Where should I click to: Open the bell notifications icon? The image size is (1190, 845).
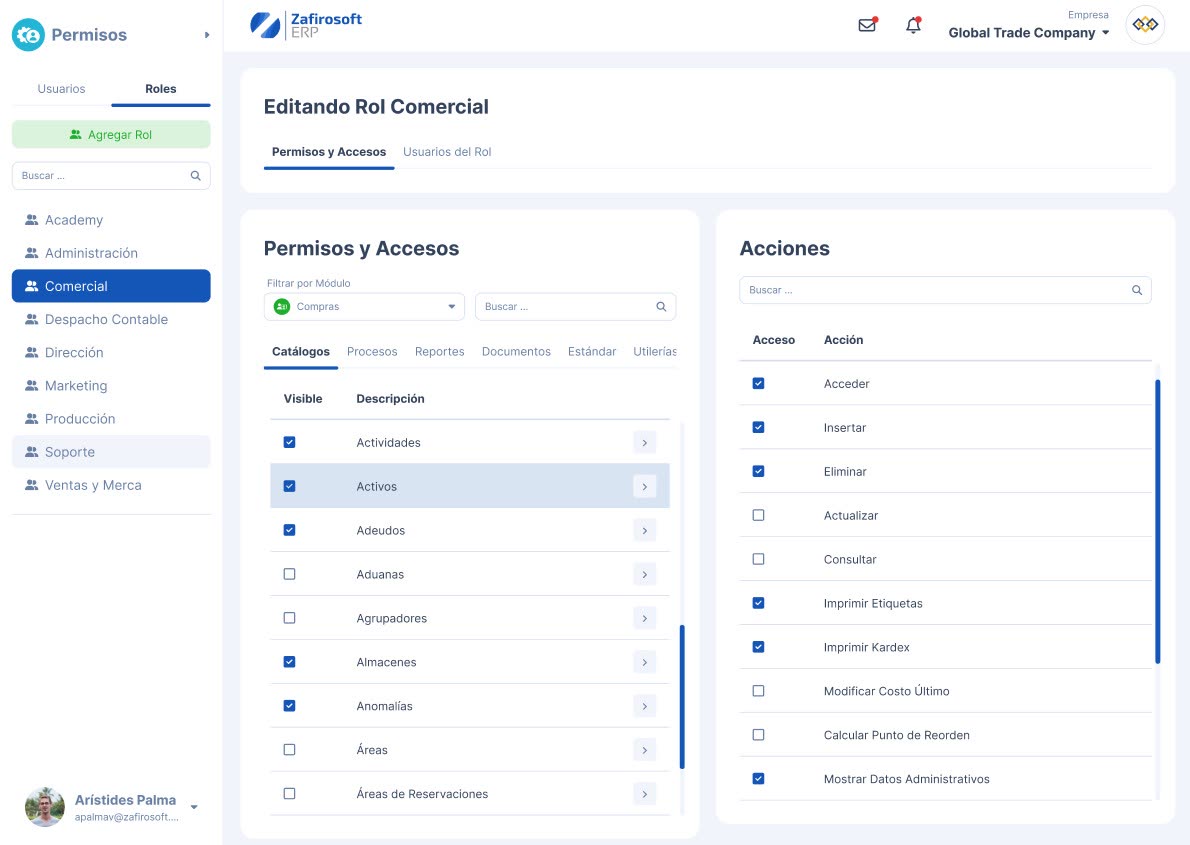[913, 25]
